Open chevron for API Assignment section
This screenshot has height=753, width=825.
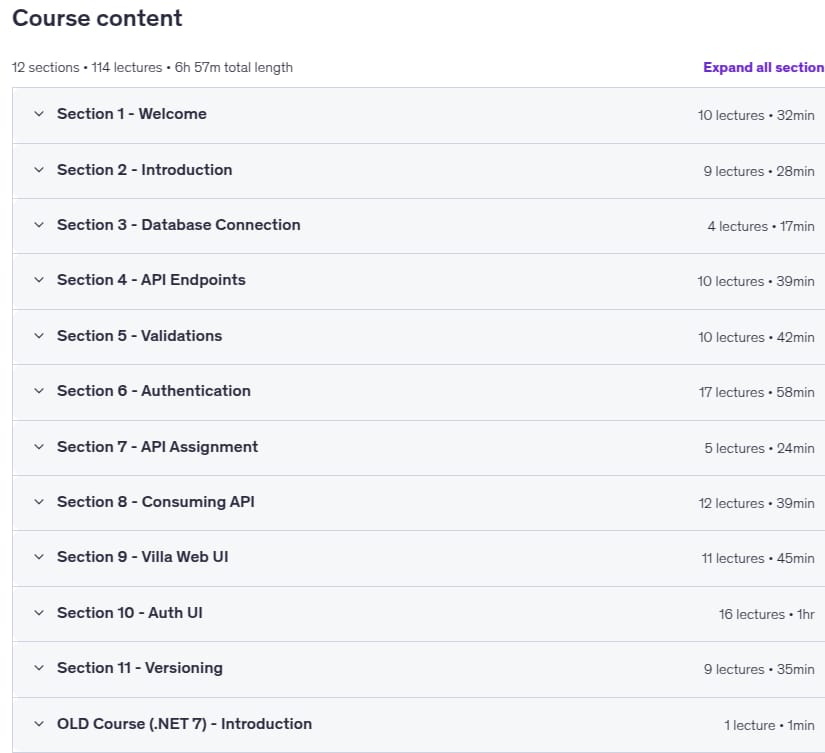39,447
